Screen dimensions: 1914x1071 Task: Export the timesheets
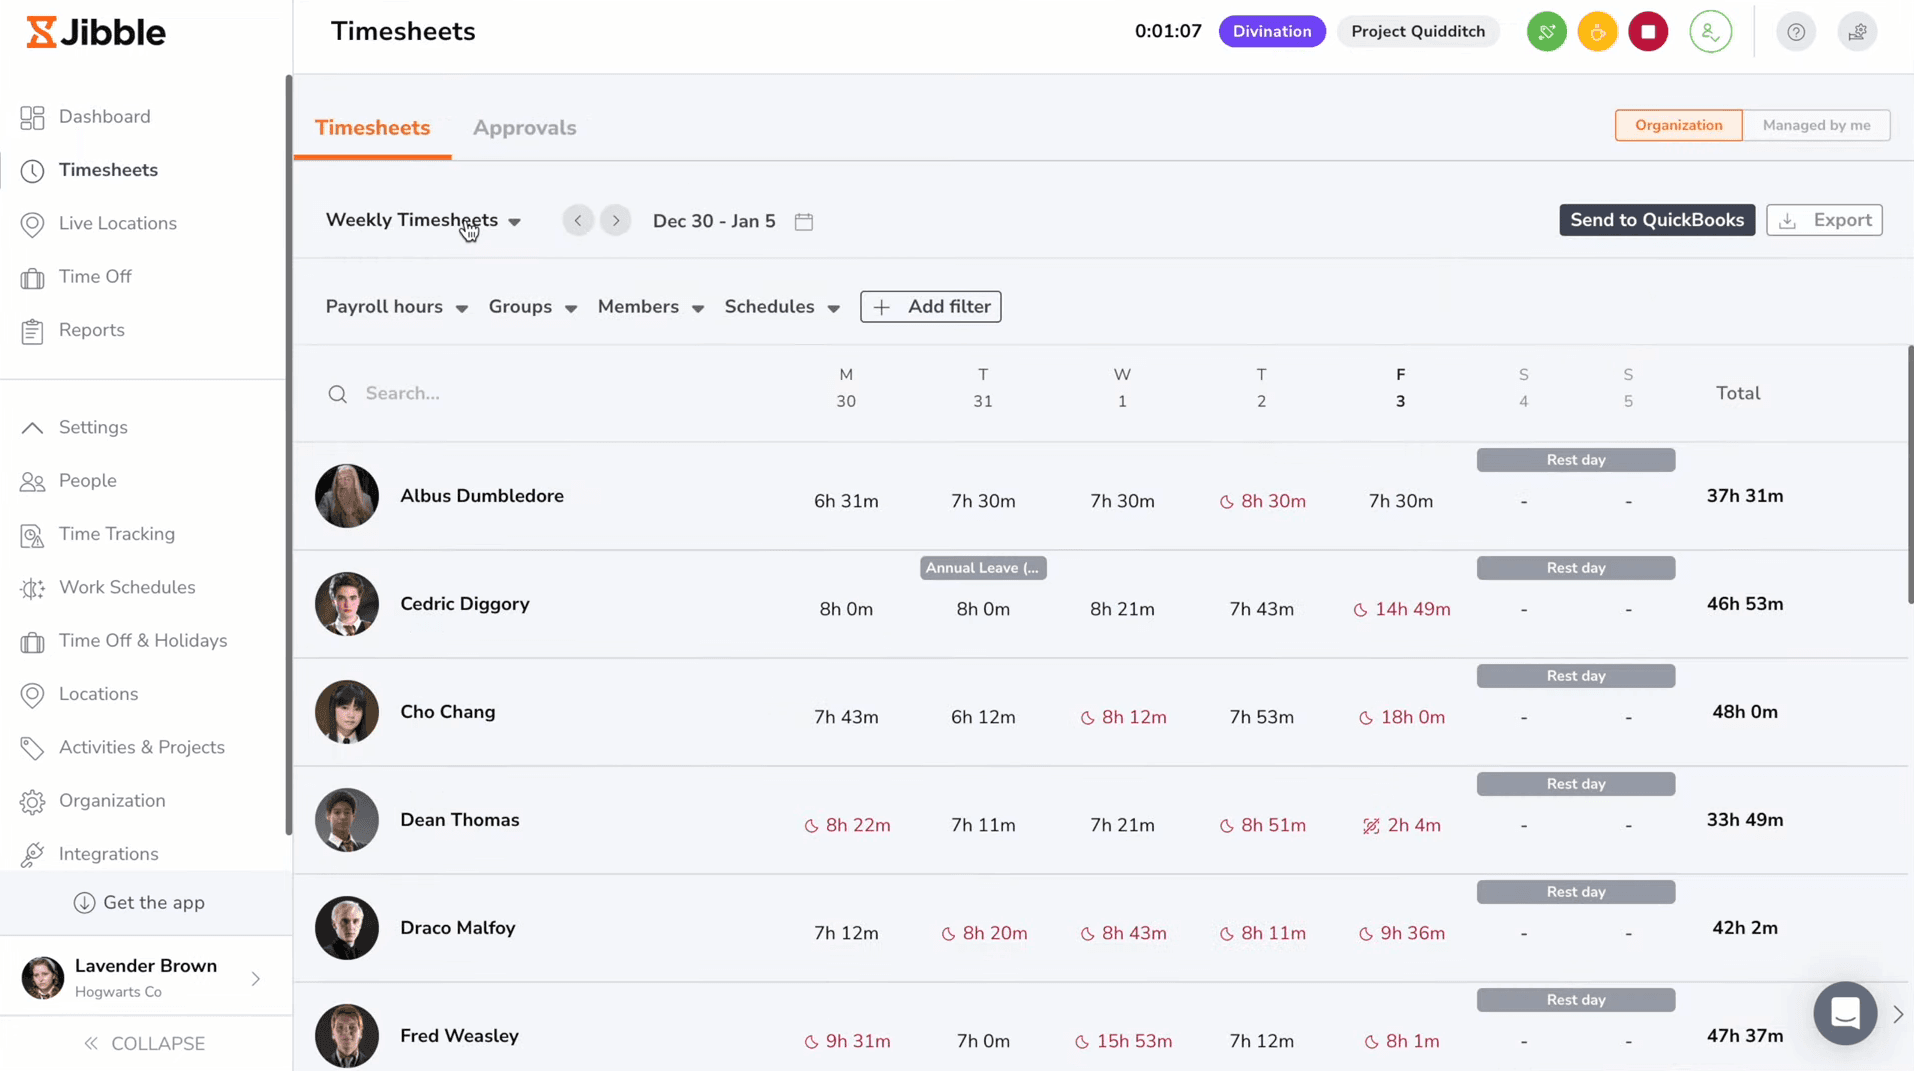(1824, 220)
